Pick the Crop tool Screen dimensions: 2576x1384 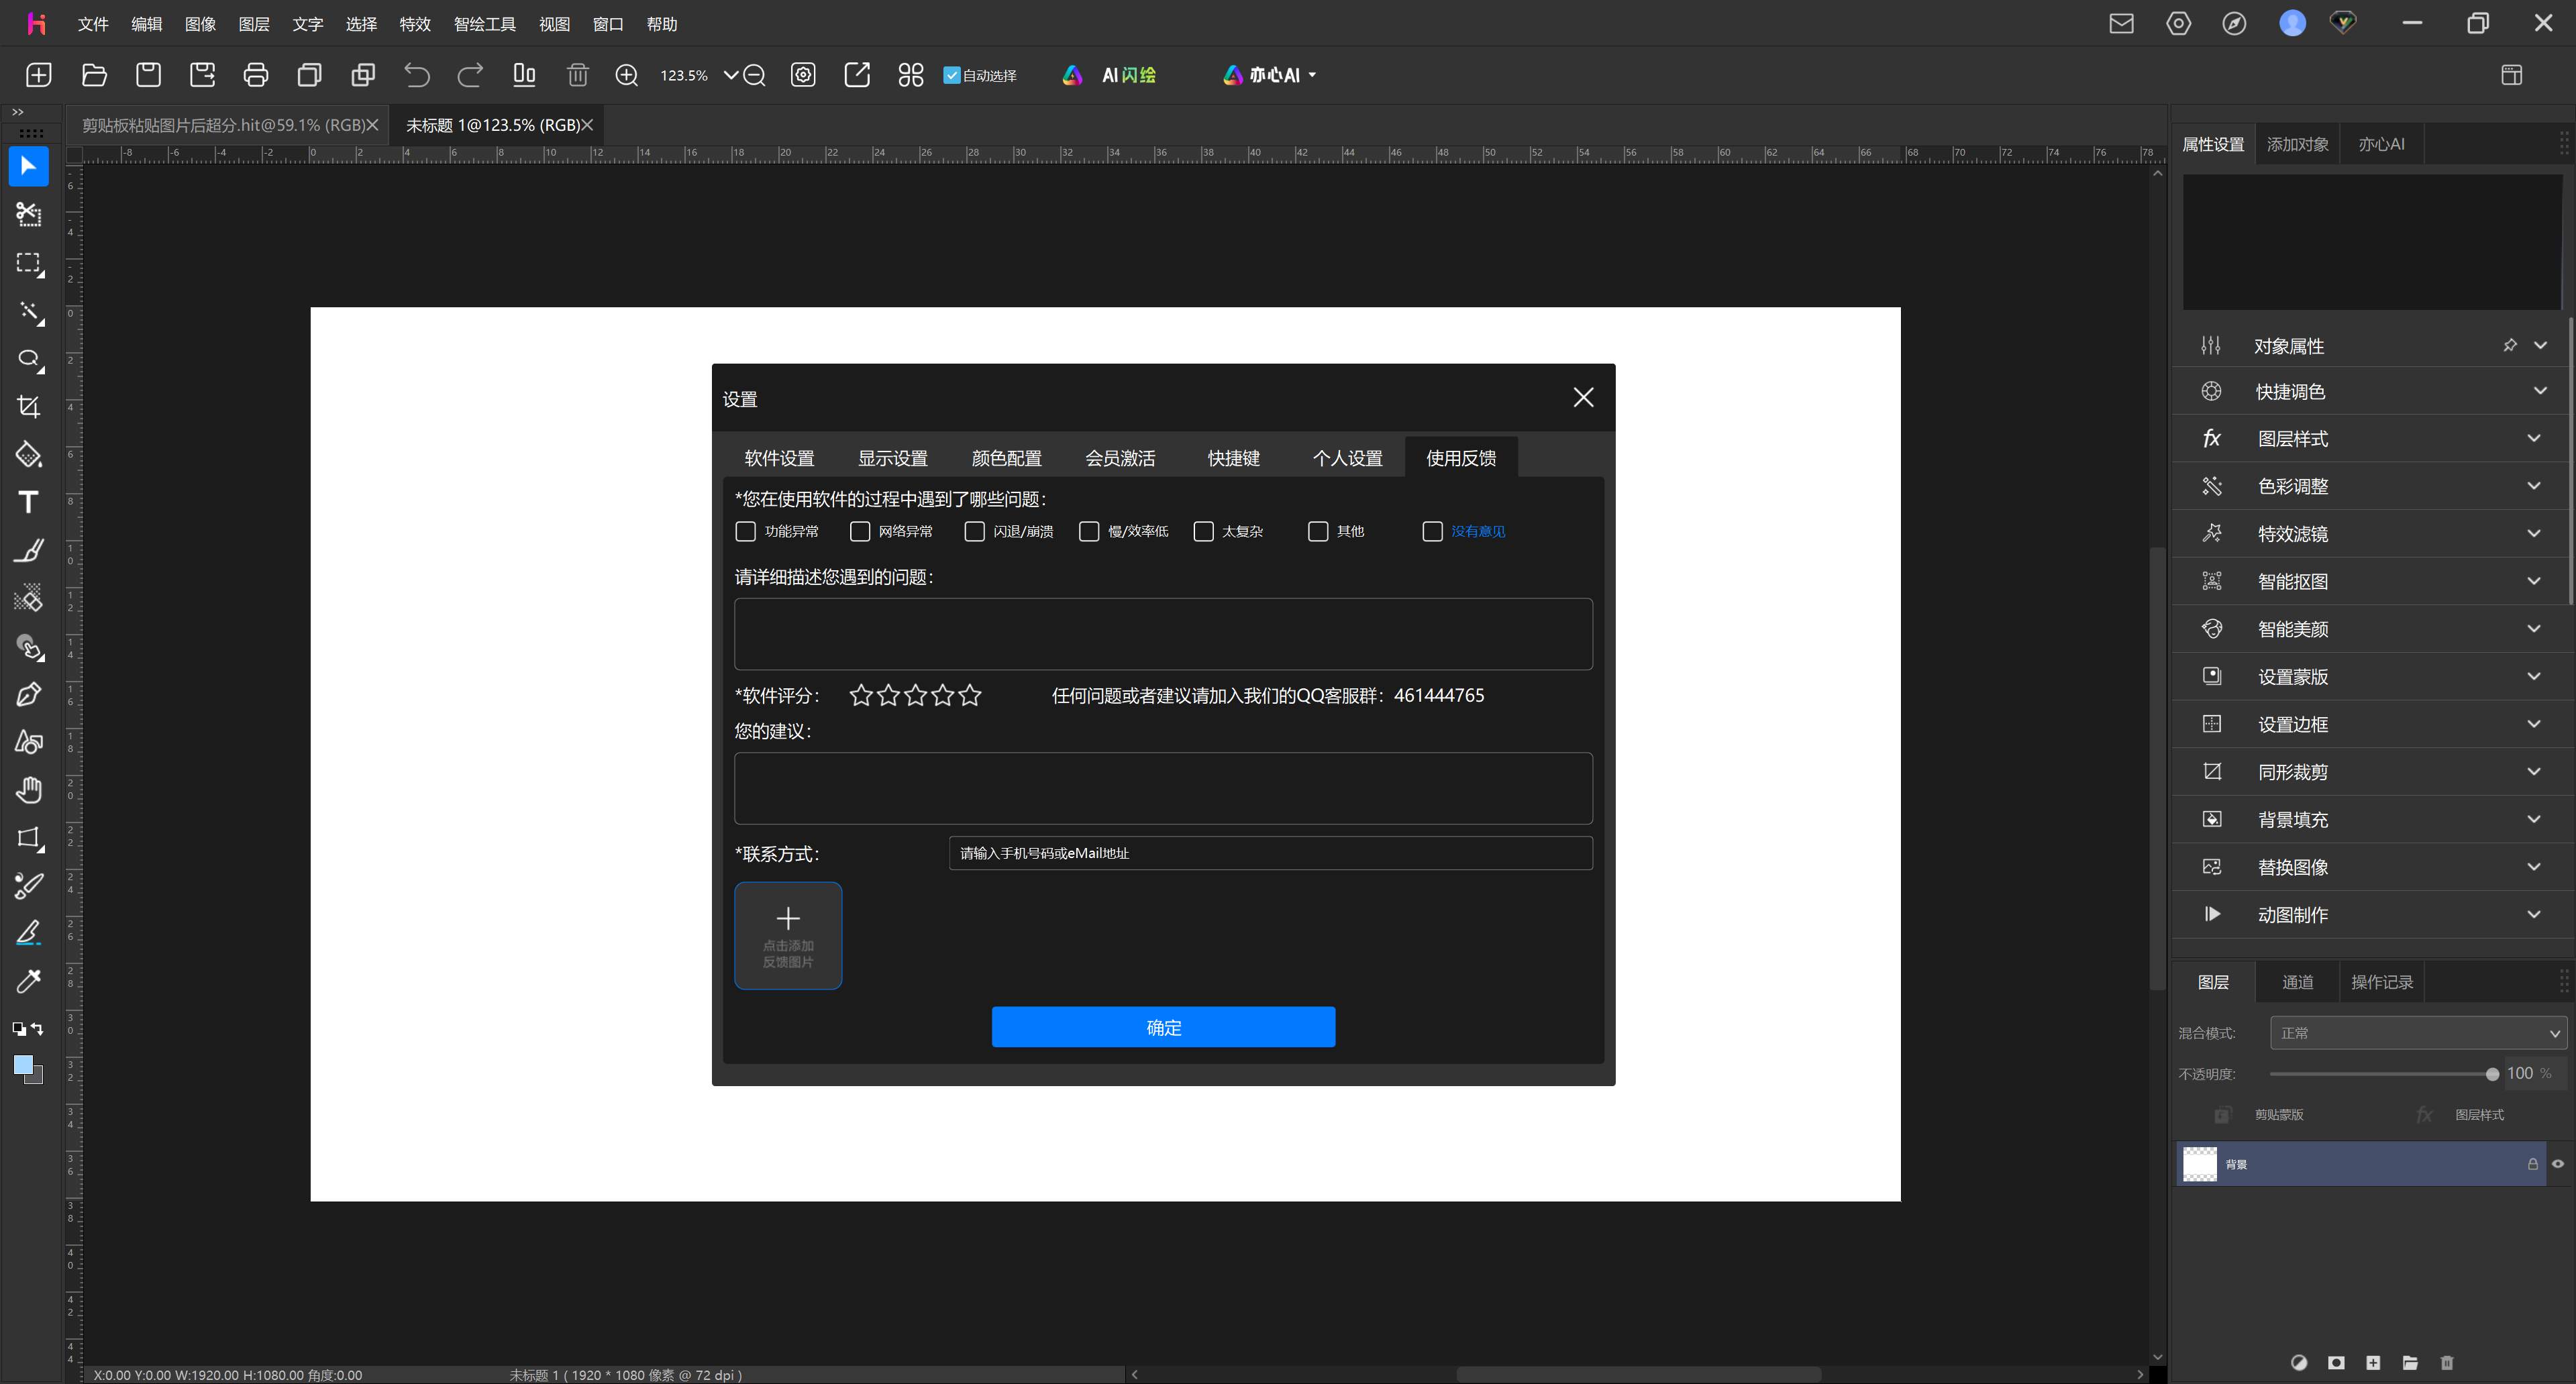[x=29, y=407]
